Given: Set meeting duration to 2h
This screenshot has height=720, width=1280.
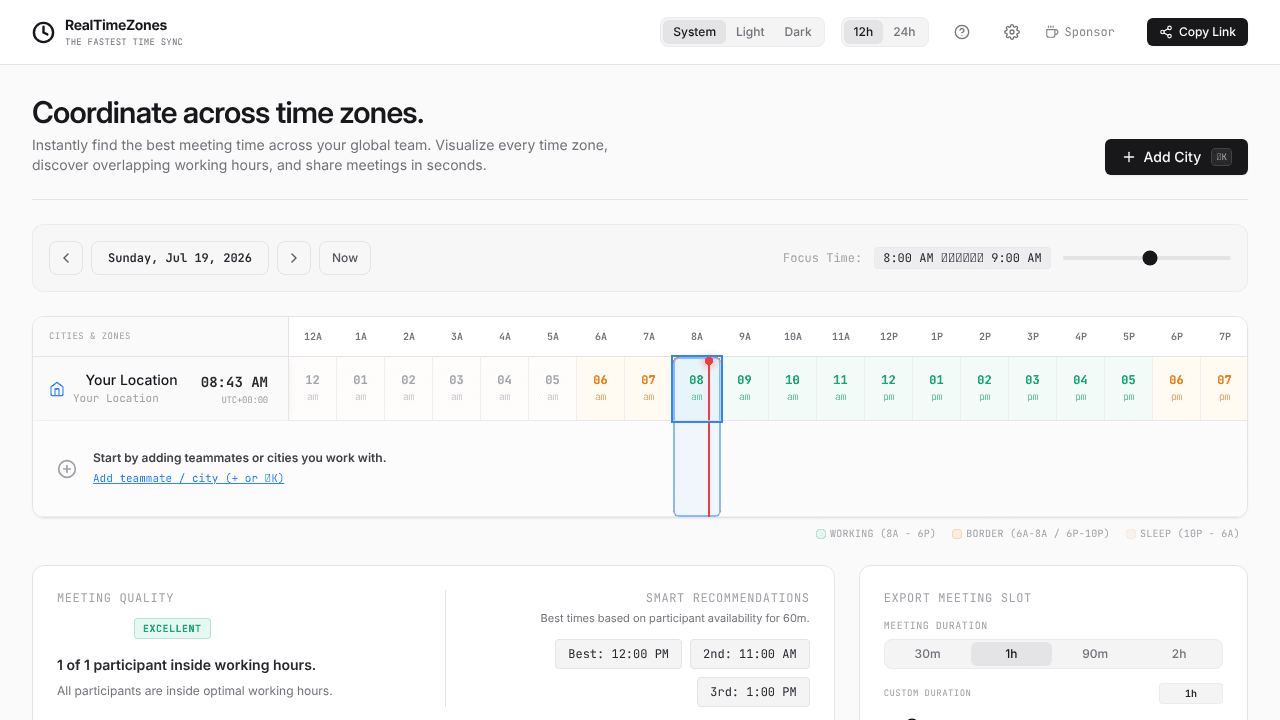Looking at the screenshot, I should (1179, 654).
